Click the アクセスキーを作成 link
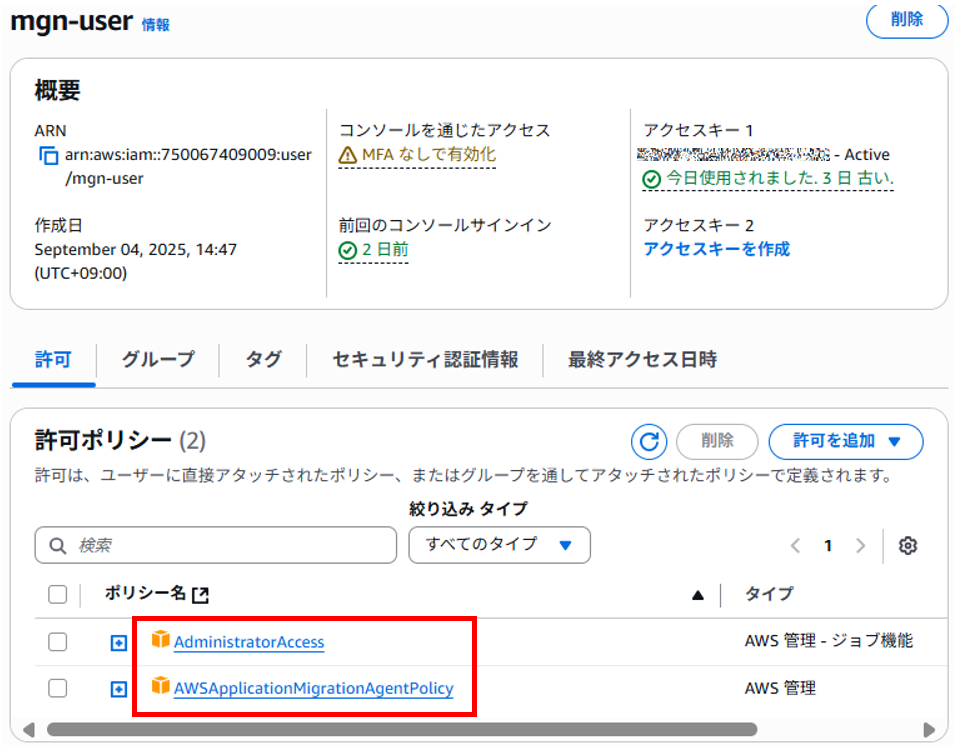 (717, 249)
